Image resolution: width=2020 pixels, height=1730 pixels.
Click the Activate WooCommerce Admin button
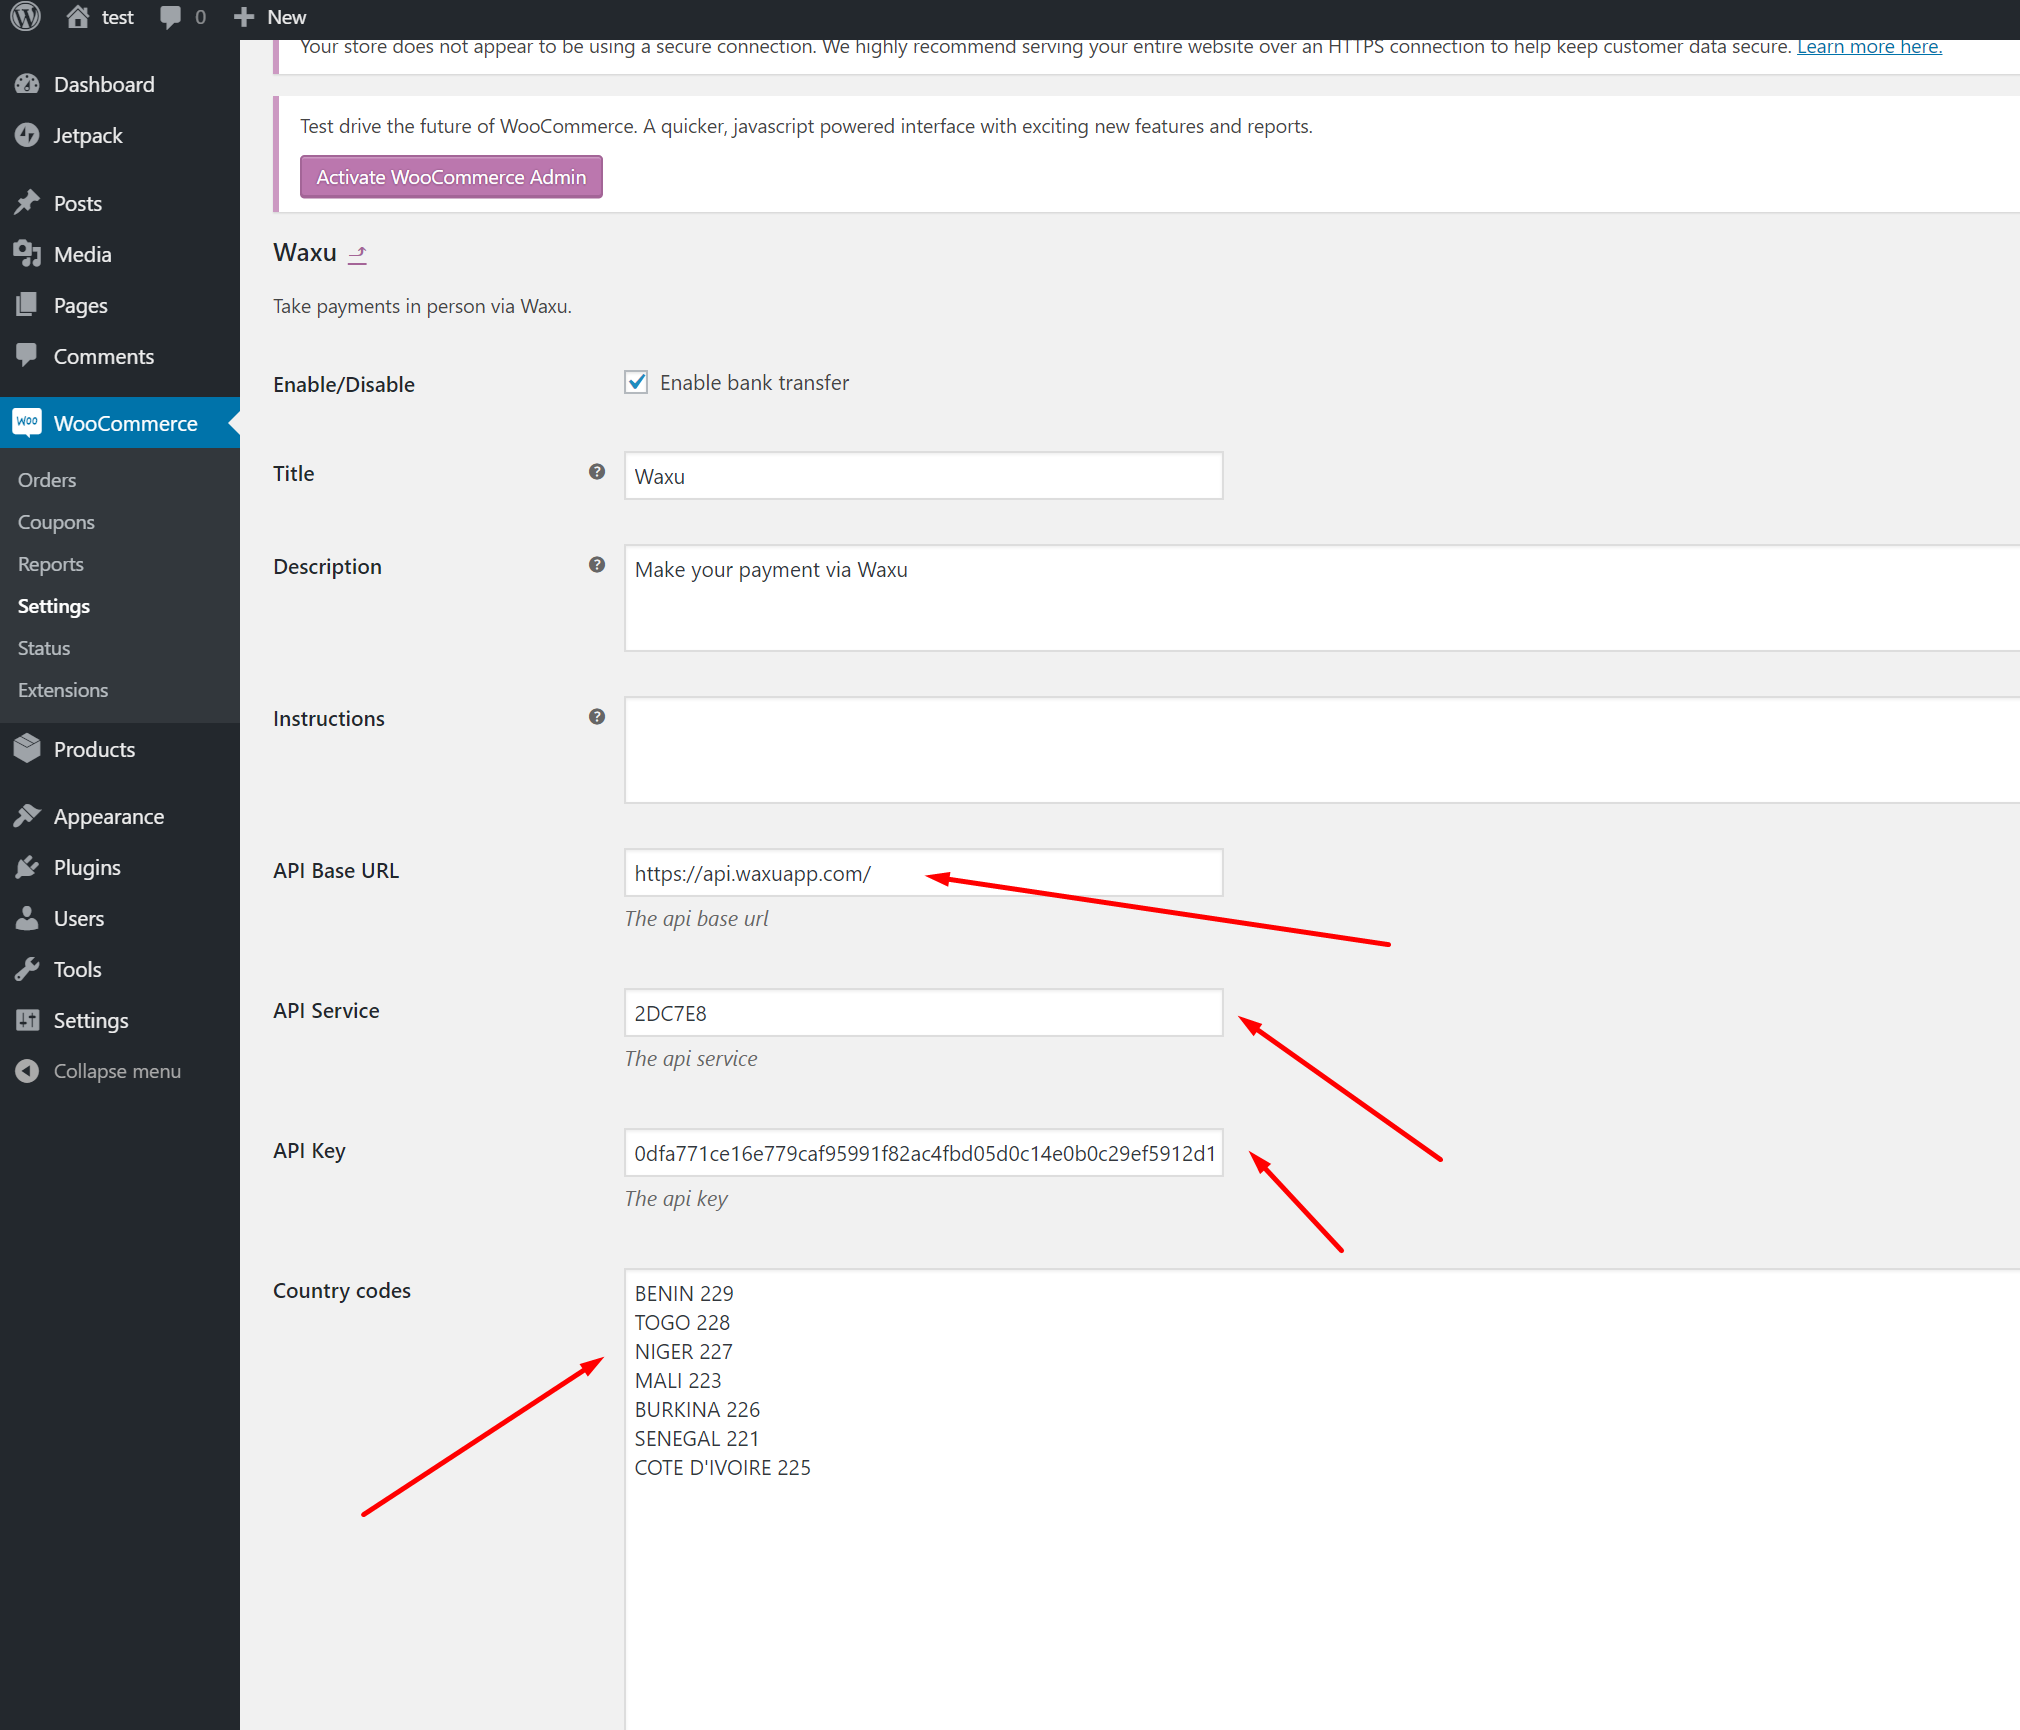click(451, 177)
